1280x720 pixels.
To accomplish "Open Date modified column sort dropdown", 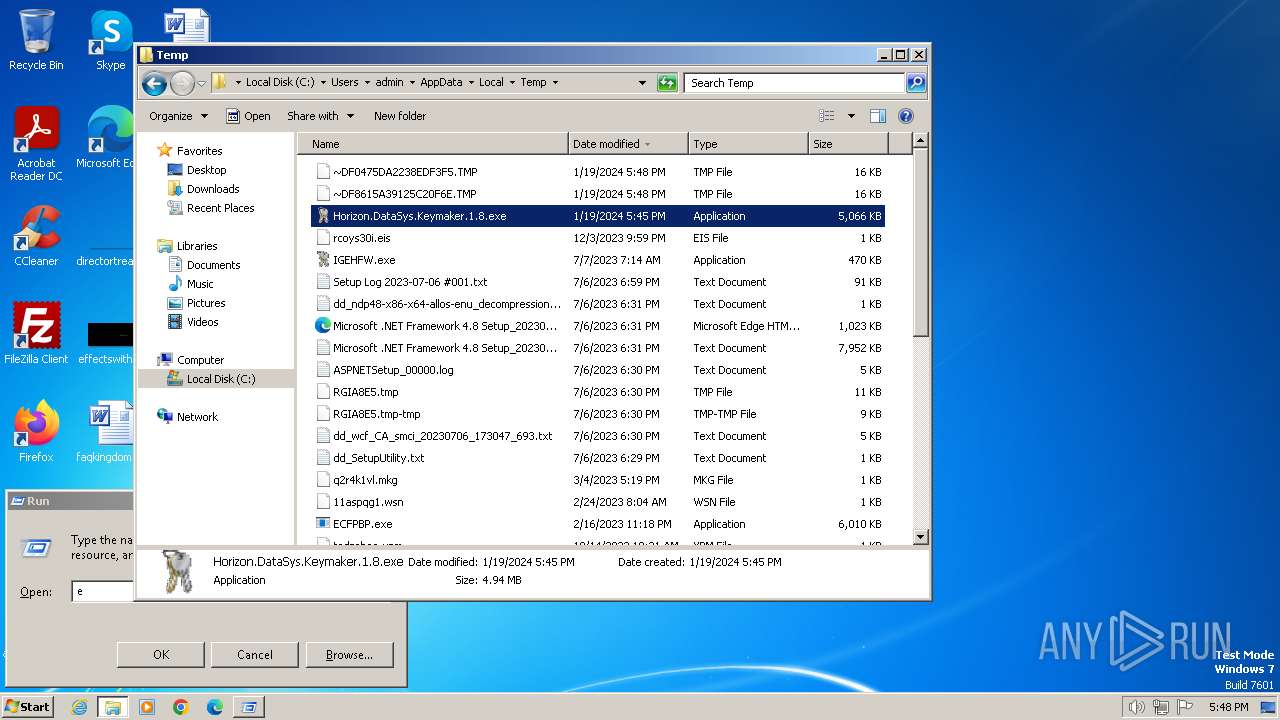I will (x=648, y=144).
